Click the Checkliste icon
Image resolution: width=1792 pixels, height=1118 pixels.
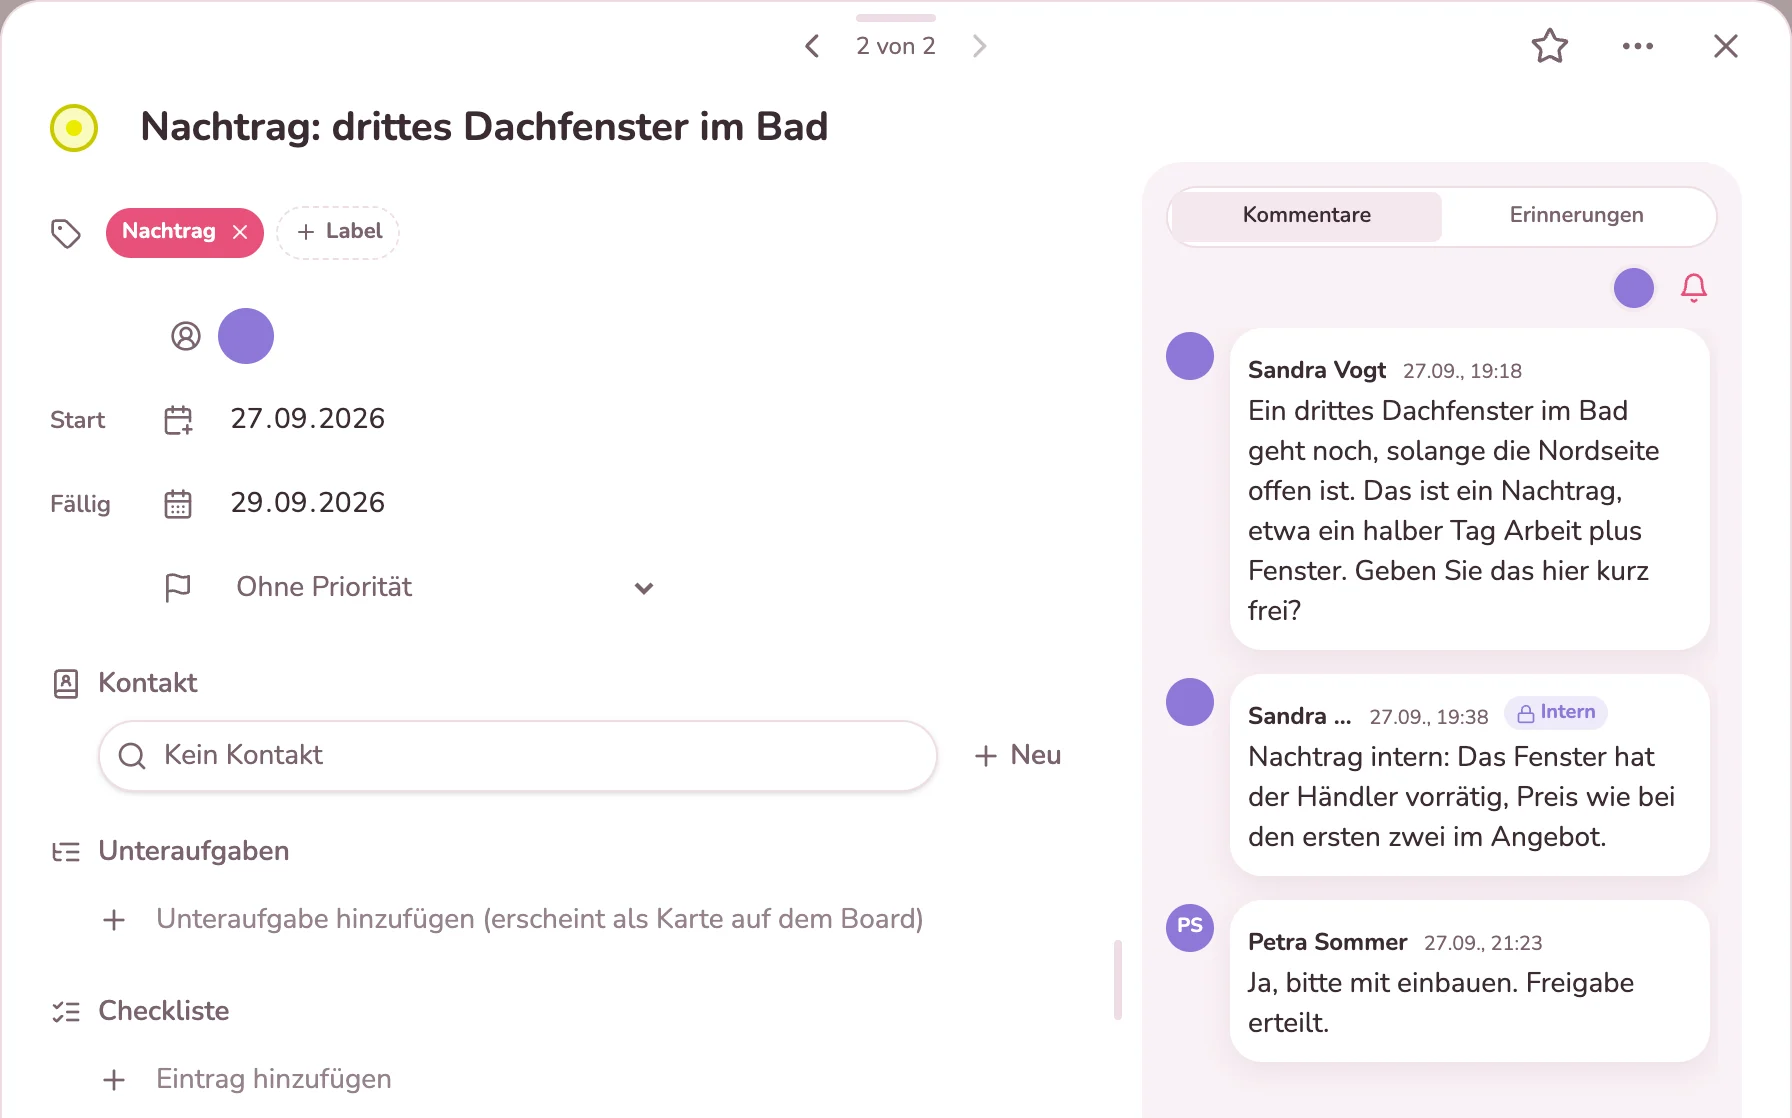click(66, 1012)
